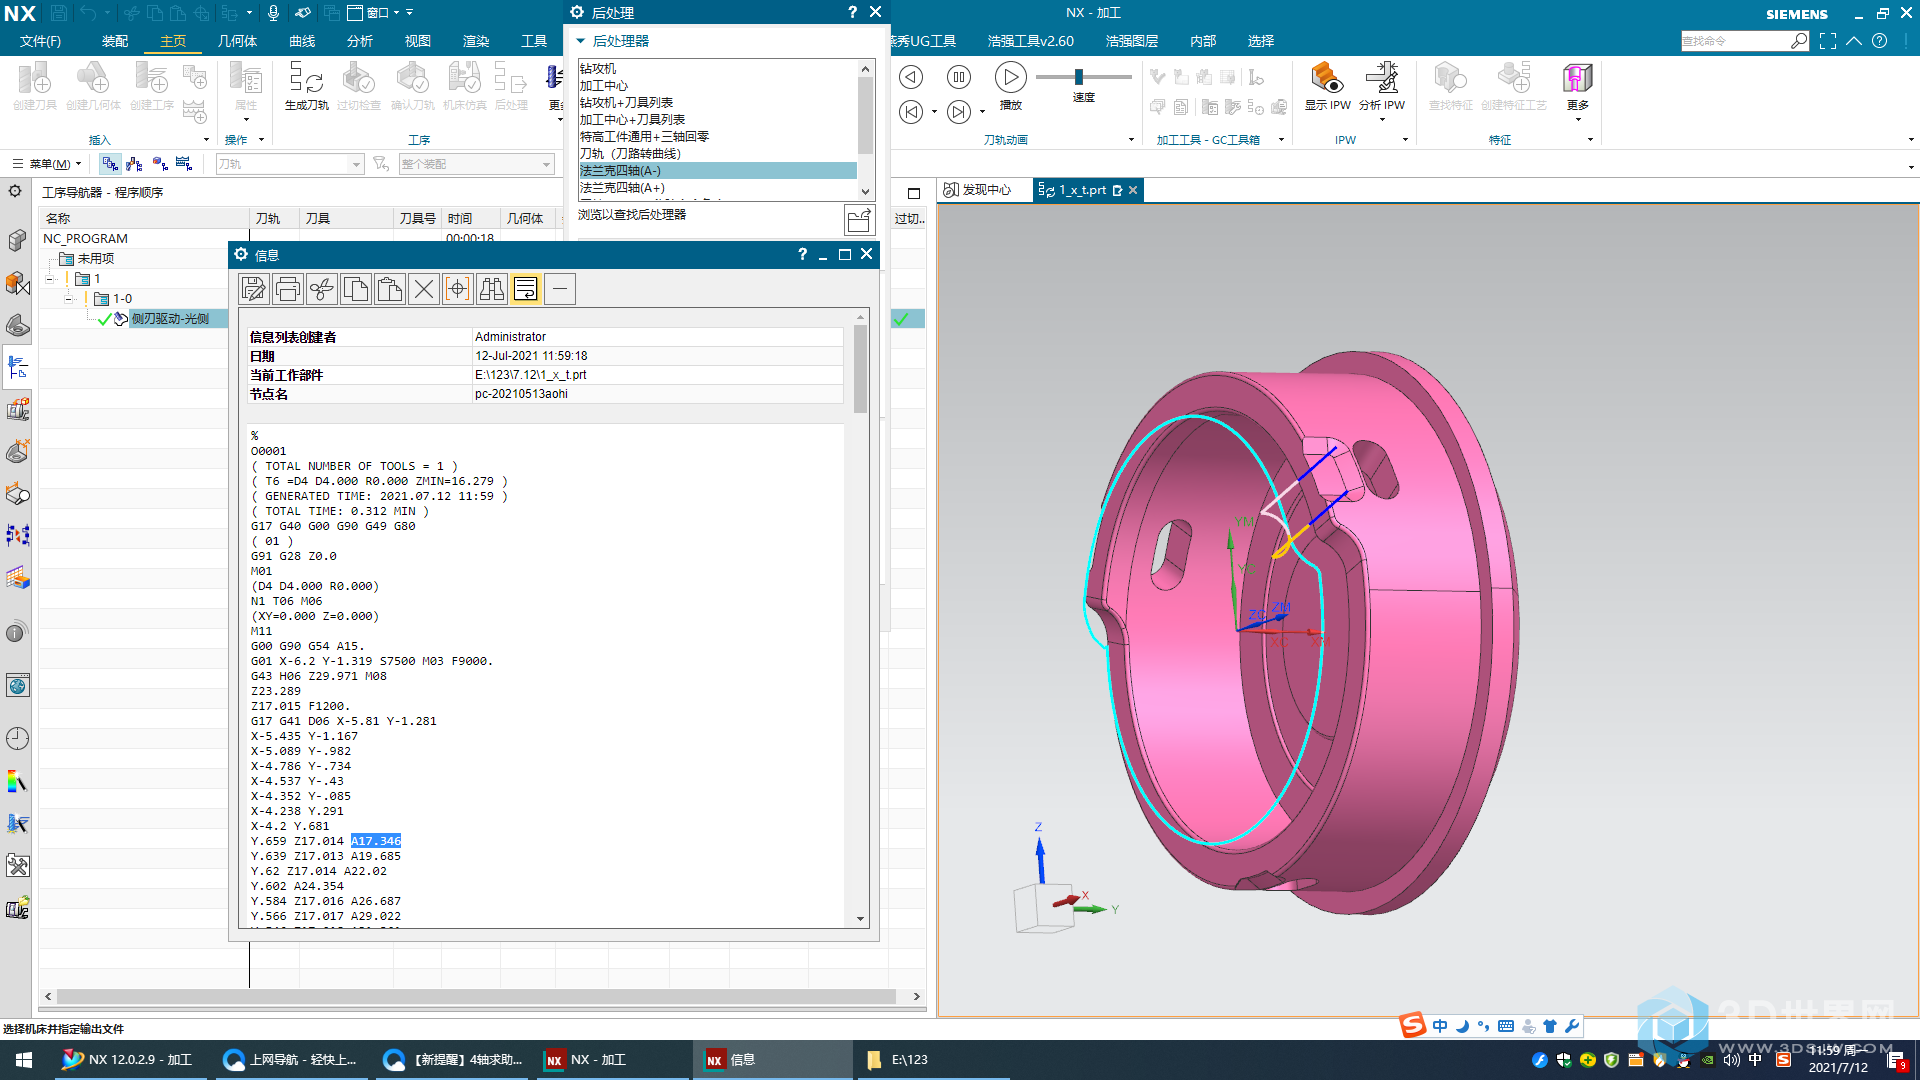Select NC_PROGRAM root node
This screenshot has height=1080, width=1920.
point(85,239)
